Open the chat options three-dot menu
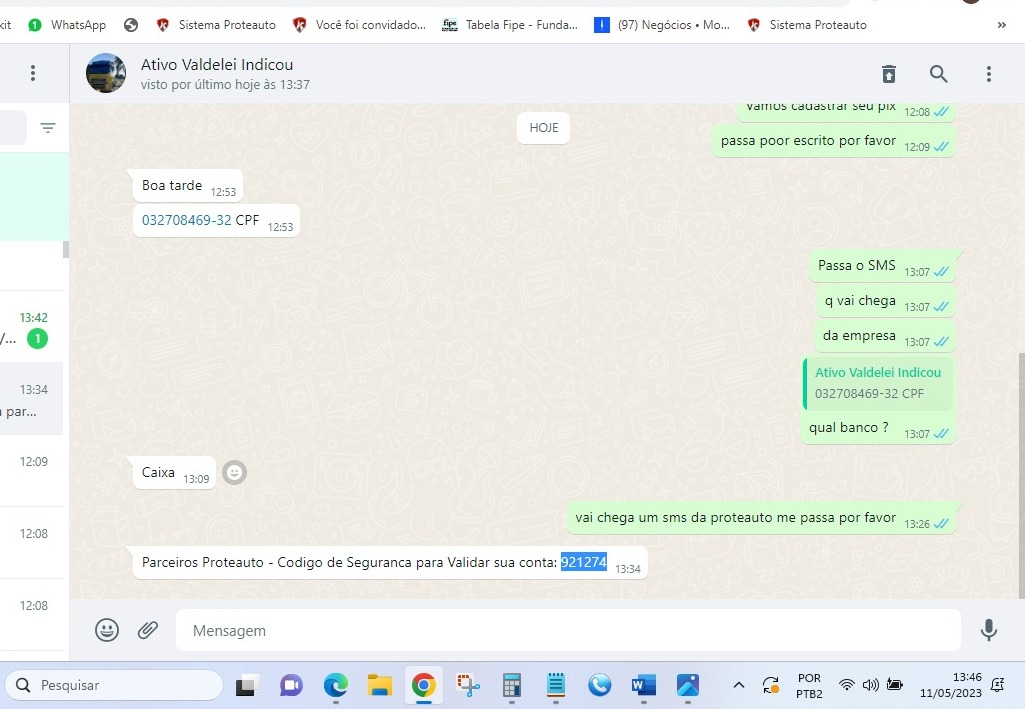This screenshot has height=709, width=1025. [988, 74]
